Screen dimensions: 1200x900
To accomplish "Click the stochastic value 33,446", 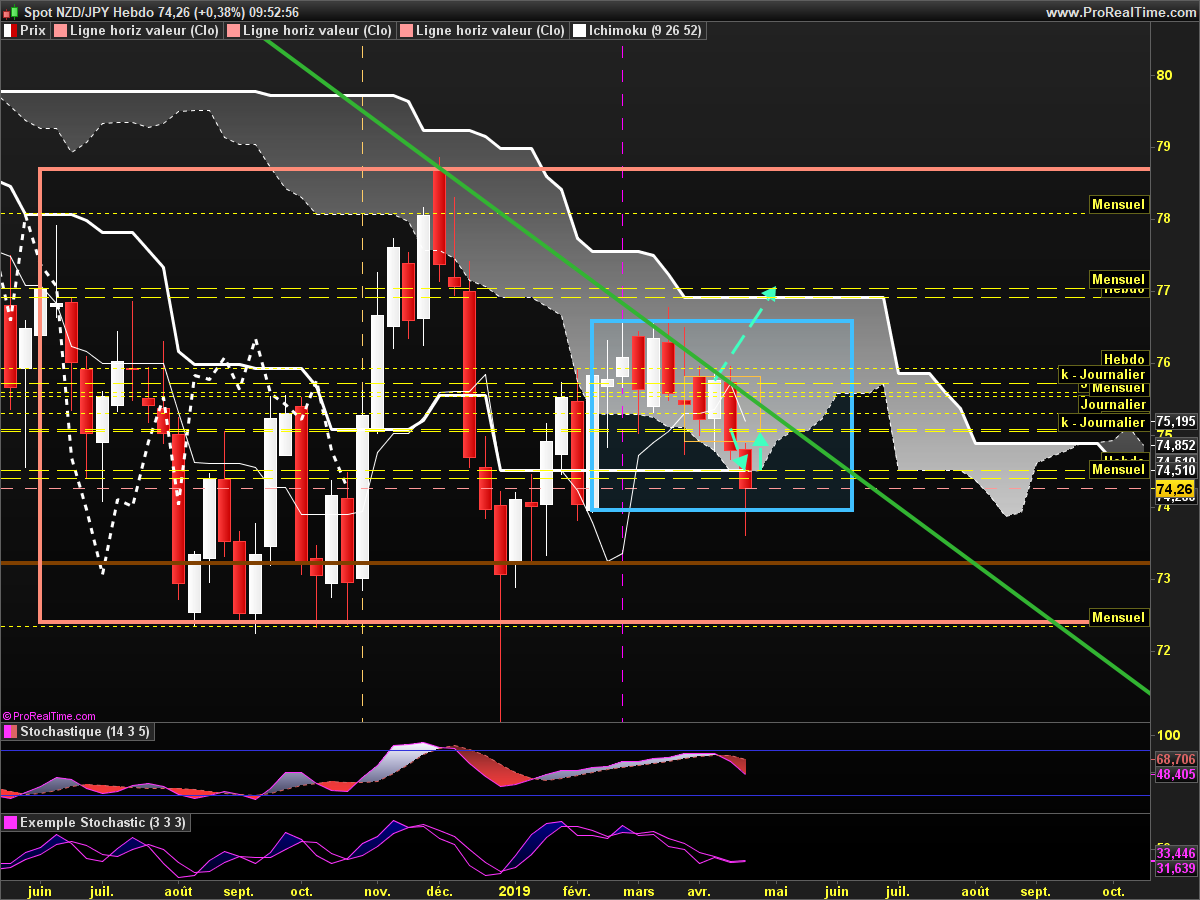I will click(x=1175, y=854).
